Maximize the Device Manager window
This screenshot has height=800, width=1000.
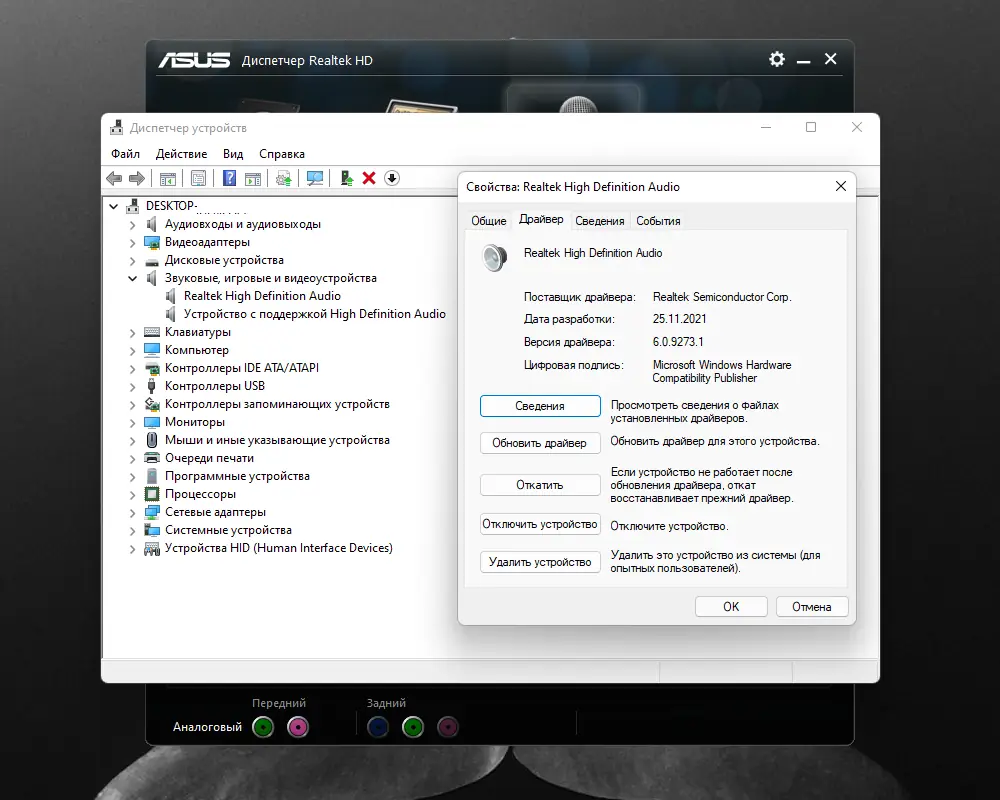[811, 128]
